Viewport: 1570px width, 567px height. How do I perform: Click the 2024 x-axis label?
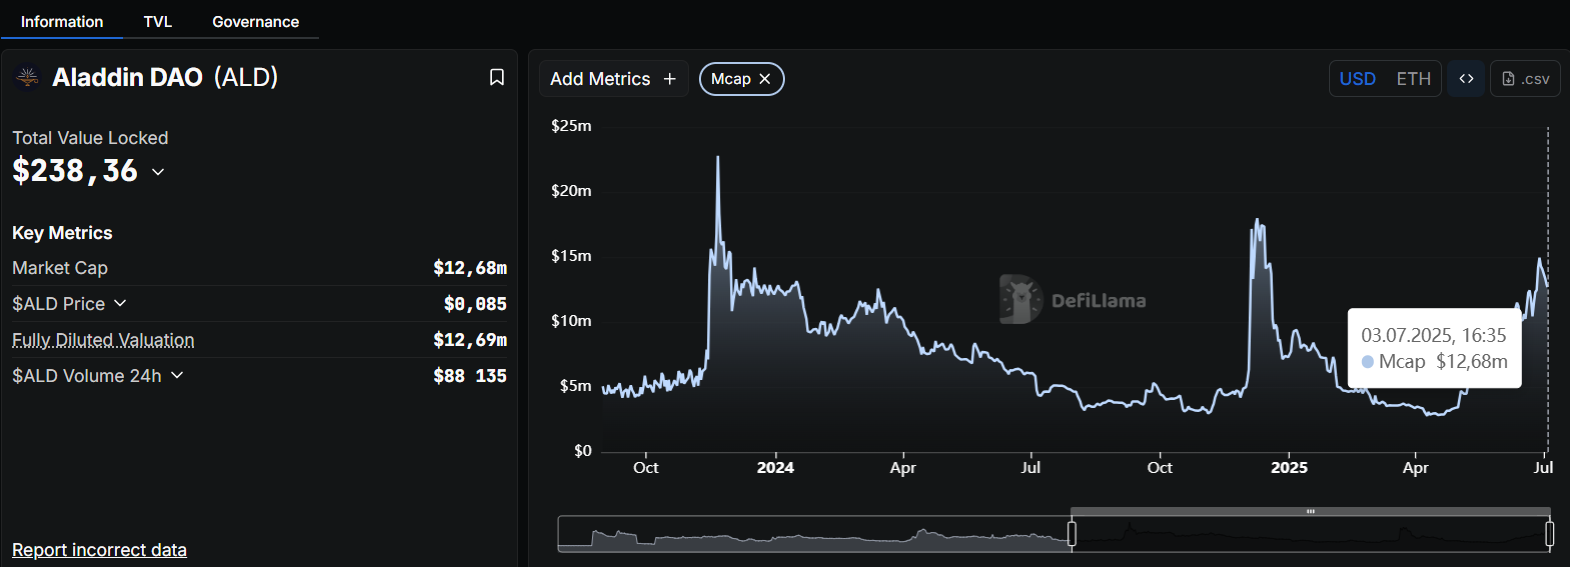[775, 467]
